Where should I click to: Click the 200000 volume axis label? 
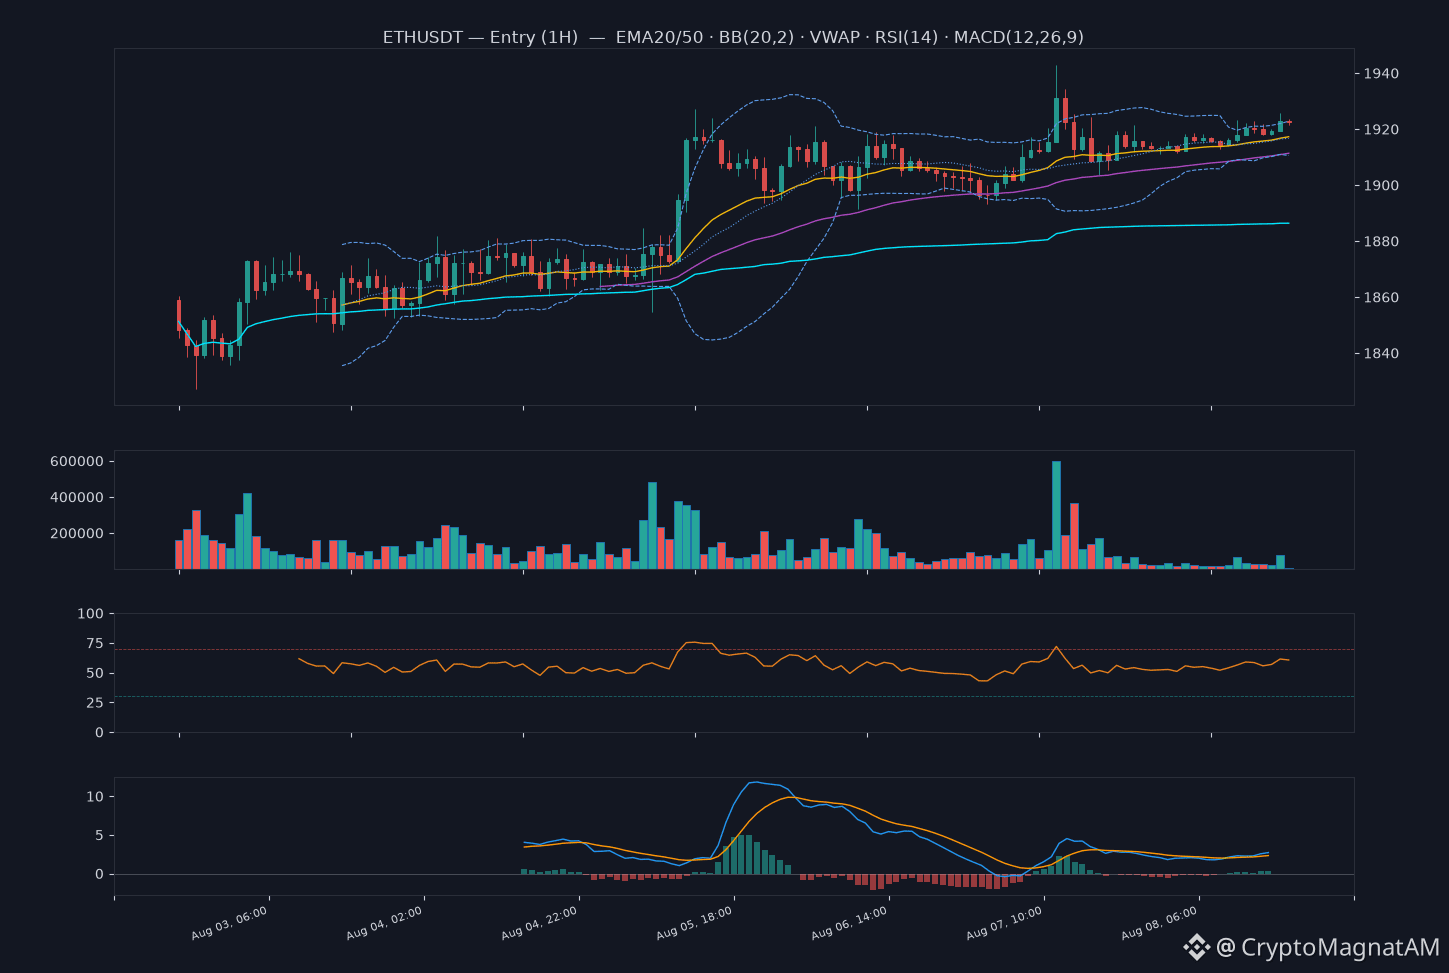tap(77, 534)
